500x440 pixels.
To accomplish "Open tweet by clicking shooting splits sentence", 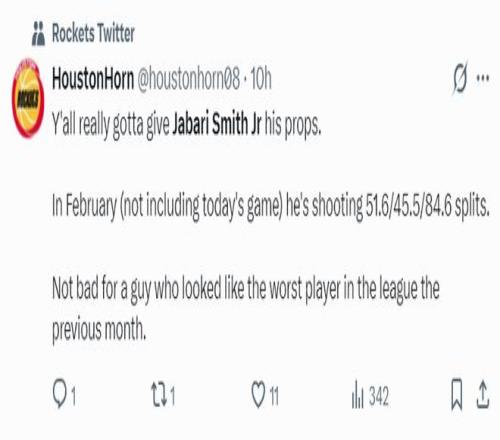I will (271, 206).
